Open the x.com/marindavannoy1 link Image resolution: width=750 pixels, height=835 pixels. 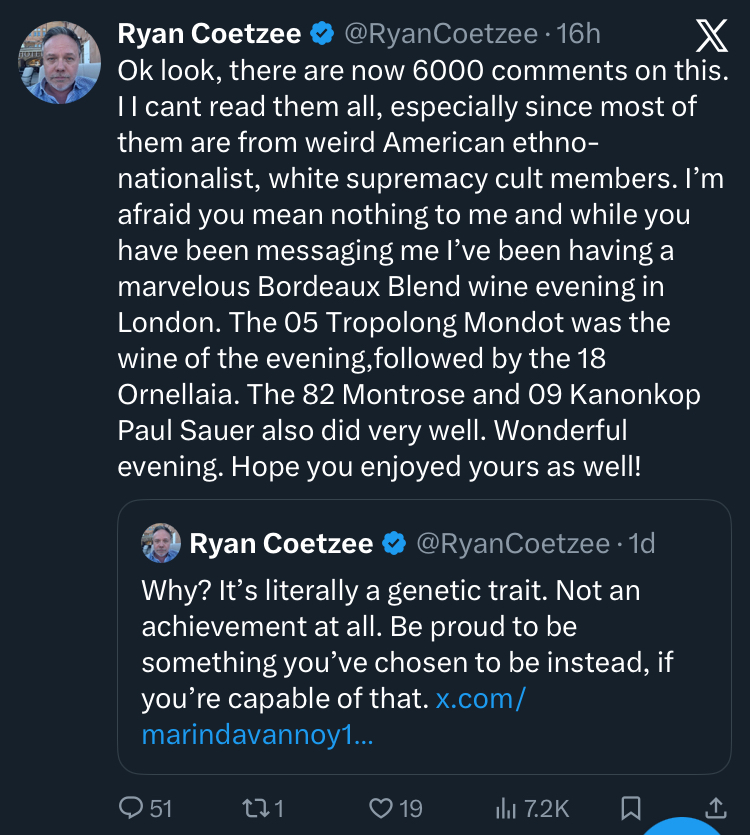click(333, 717)
